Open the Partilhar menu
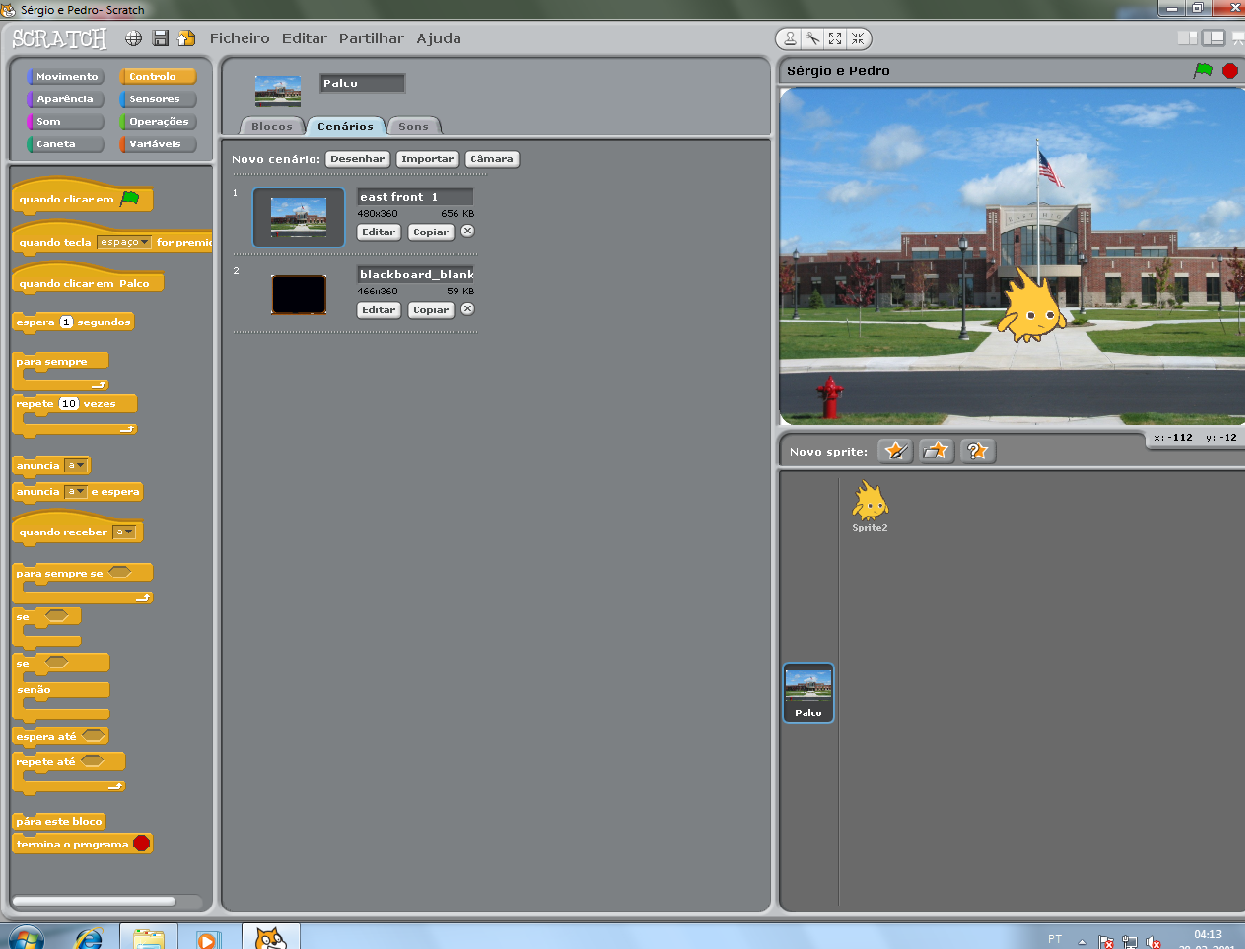Image resolution: width=1245 pixels, height=949 pixels. 371,38
